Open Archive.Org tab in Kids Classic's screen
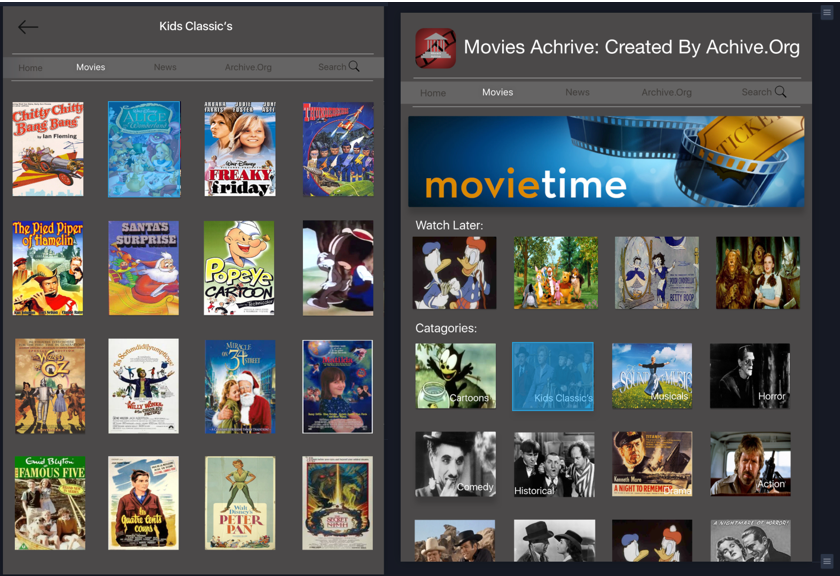This screenshot has width=840, height=576. [x=248, y=67]
